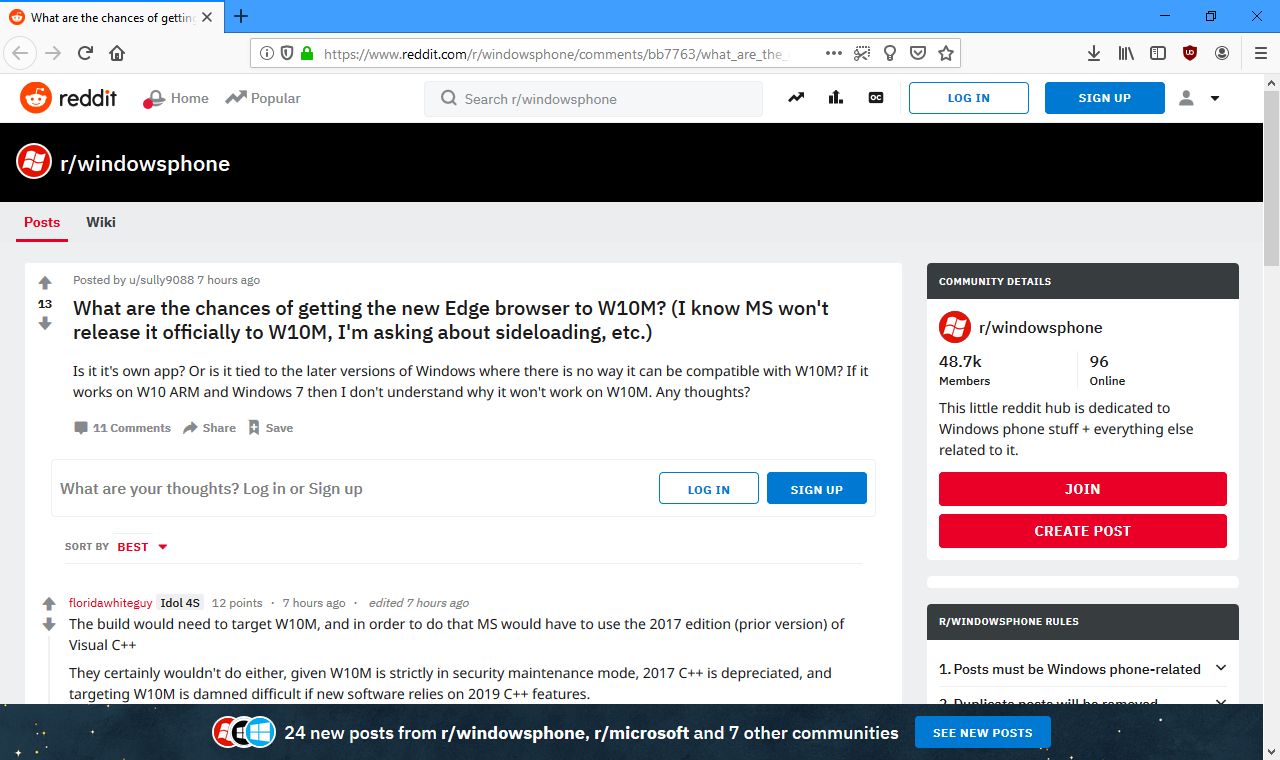Screen dimensions: 1280x760
Task: Reload the page with the refresh icon
Action: (x=85, y=53)
